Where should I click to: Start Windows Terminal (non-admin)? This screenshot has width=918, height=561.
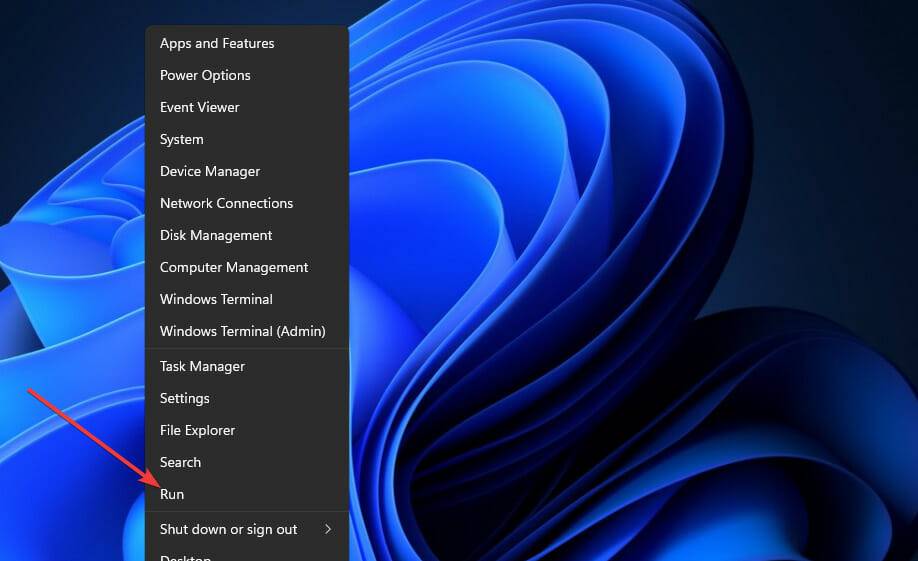pyautogui.click(x=216, y=299)
